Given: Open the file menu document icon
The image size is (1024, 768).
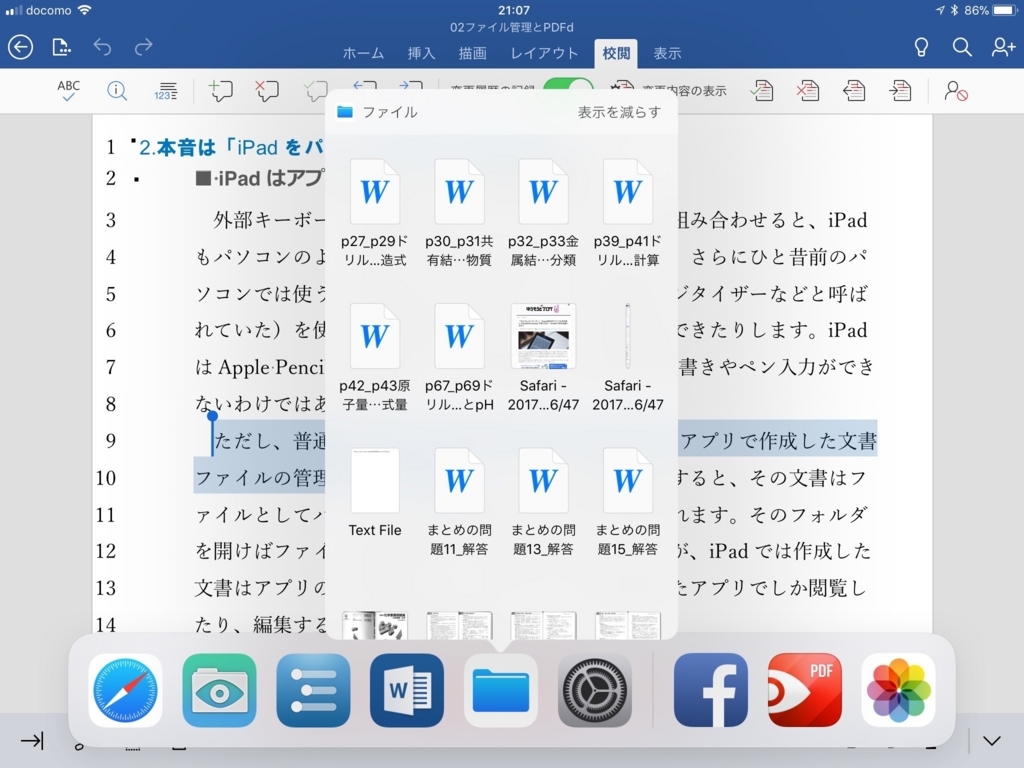Looking at the screenshot, I should (x=61, y=47).
